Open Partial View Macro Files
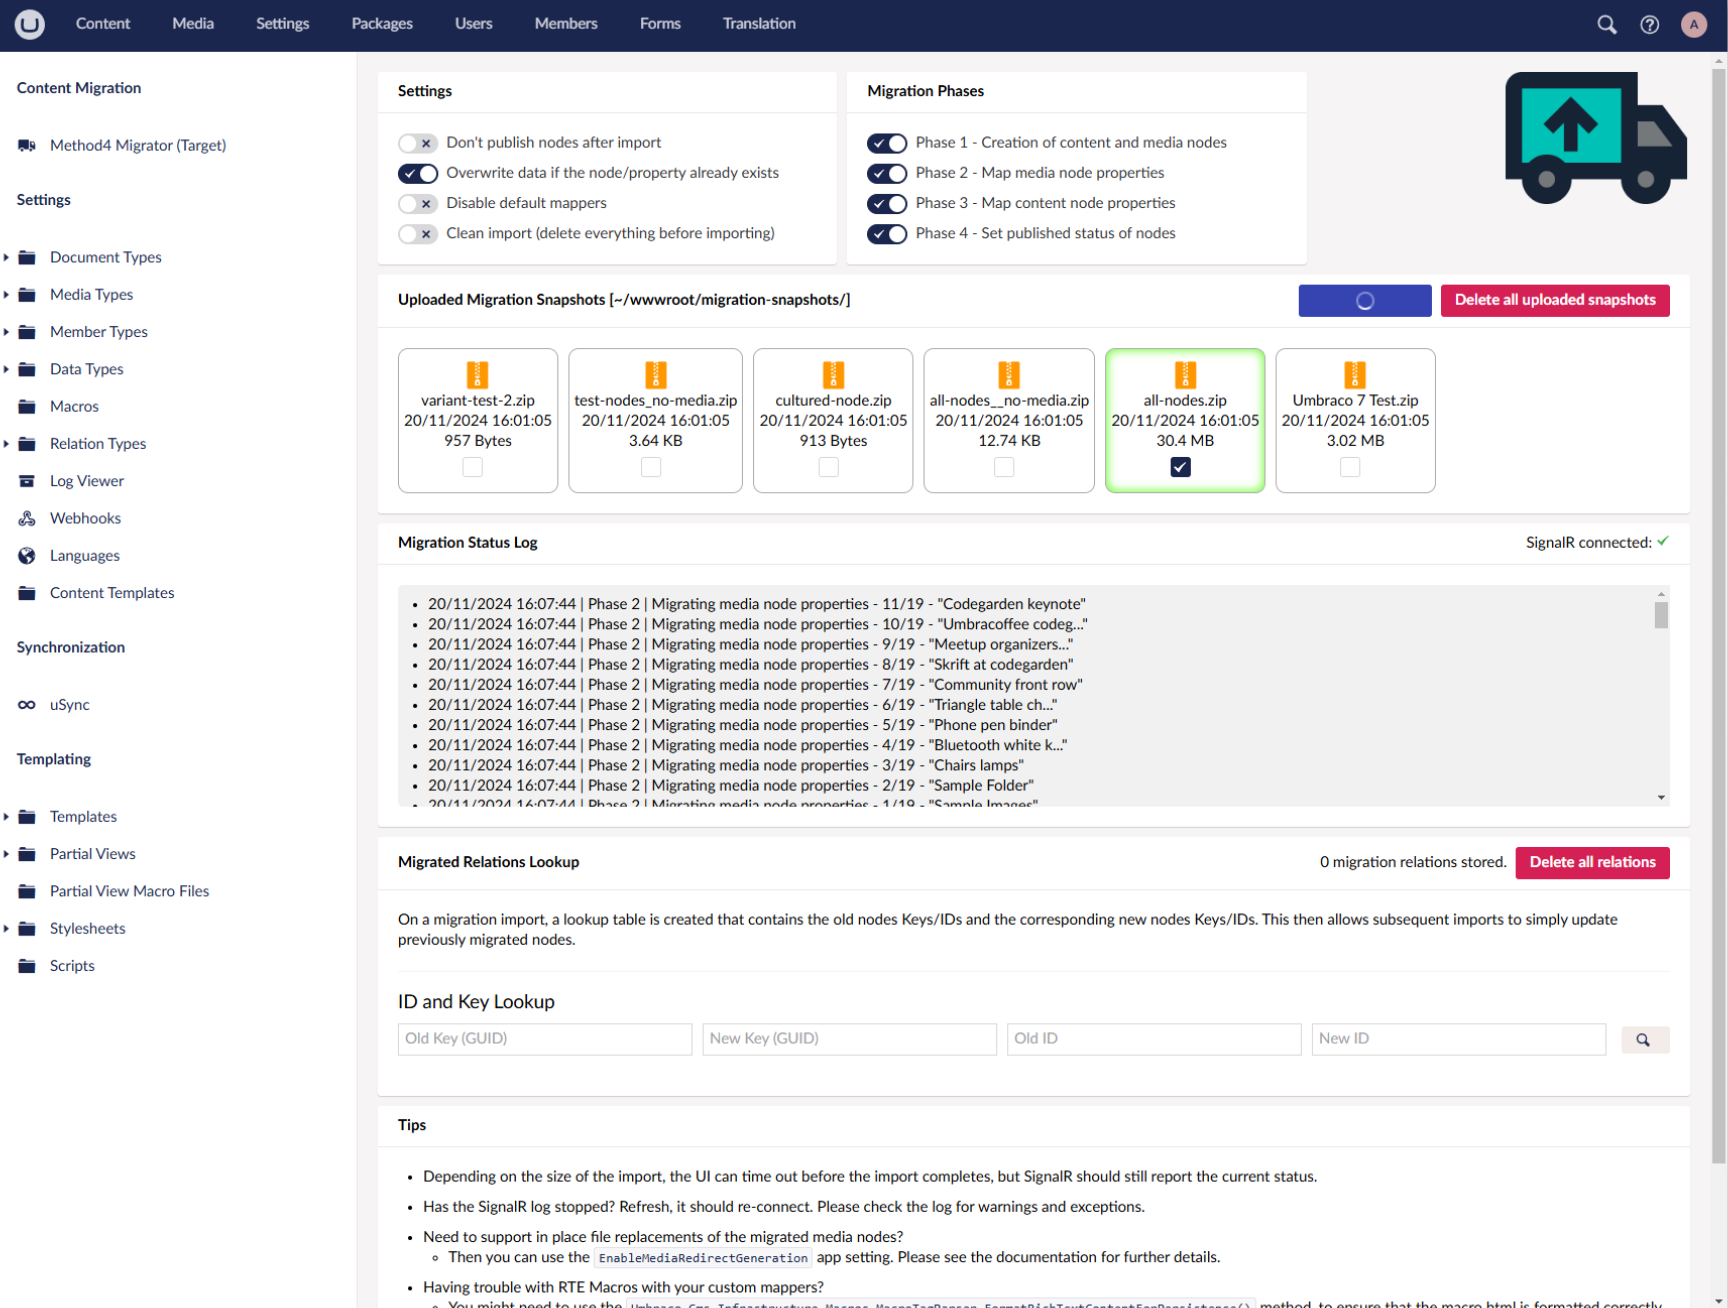 click(x=129, y=891)
